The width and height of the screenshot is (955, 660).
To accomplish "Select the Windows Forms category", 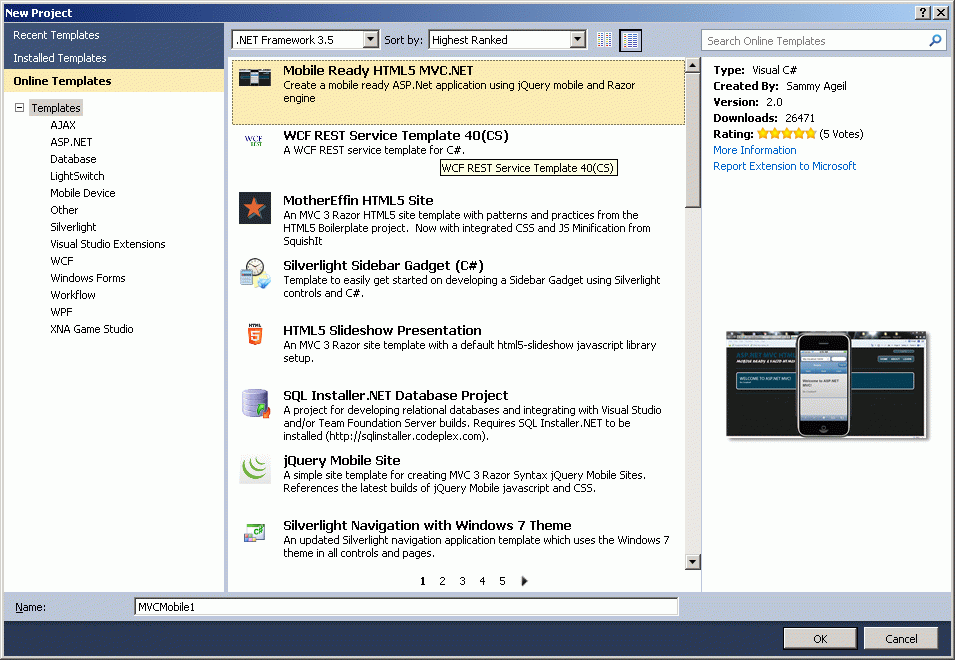I will tap(88, 278).
